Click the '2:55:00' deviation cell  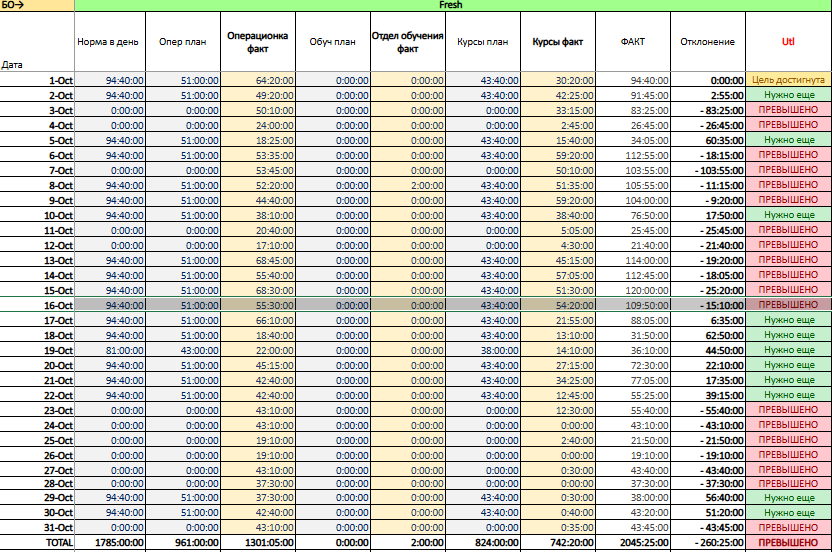point(708,95)
